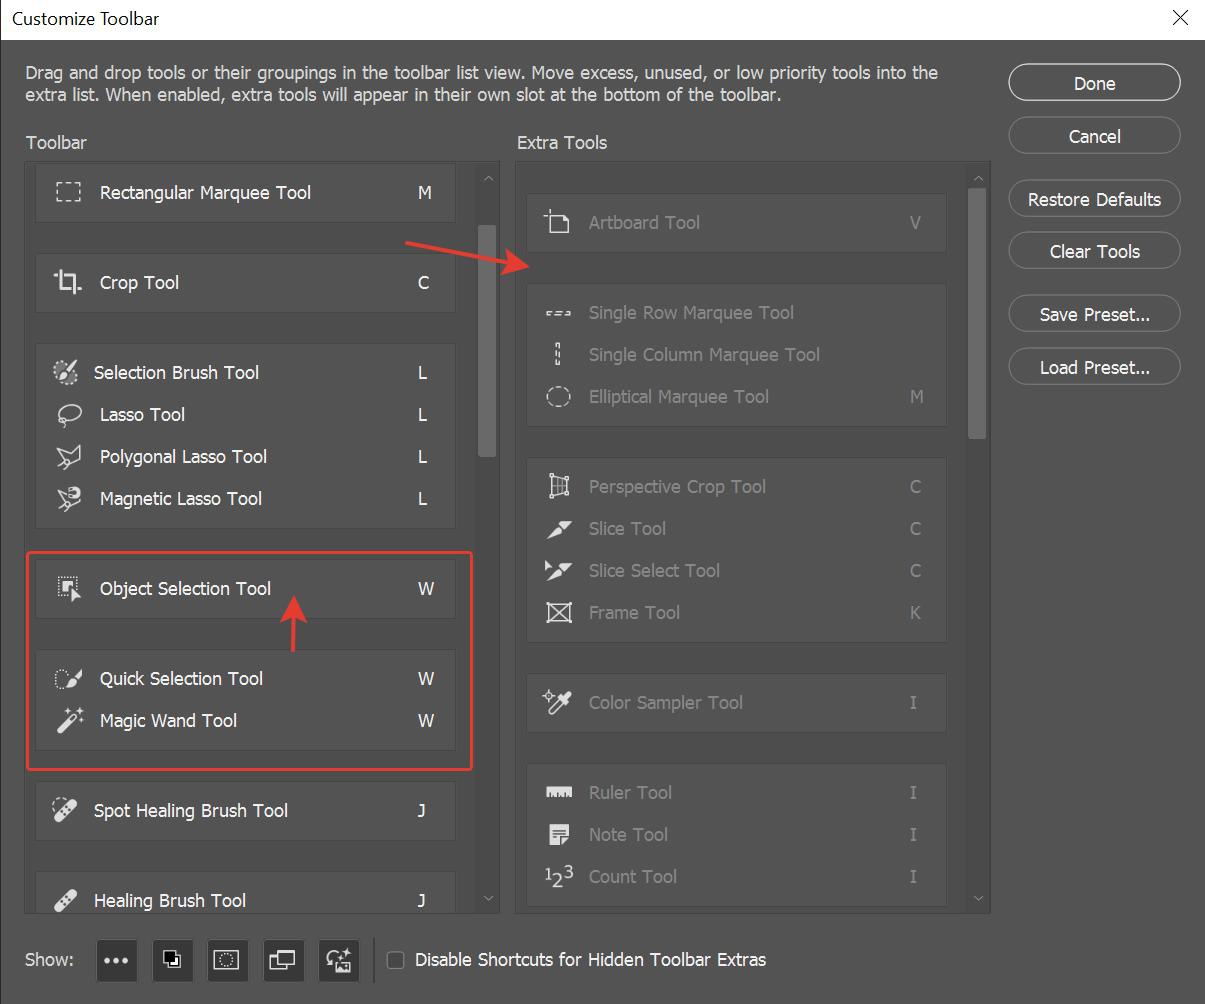Toggle the quick mask mode show button

click(x=227, y=960)
